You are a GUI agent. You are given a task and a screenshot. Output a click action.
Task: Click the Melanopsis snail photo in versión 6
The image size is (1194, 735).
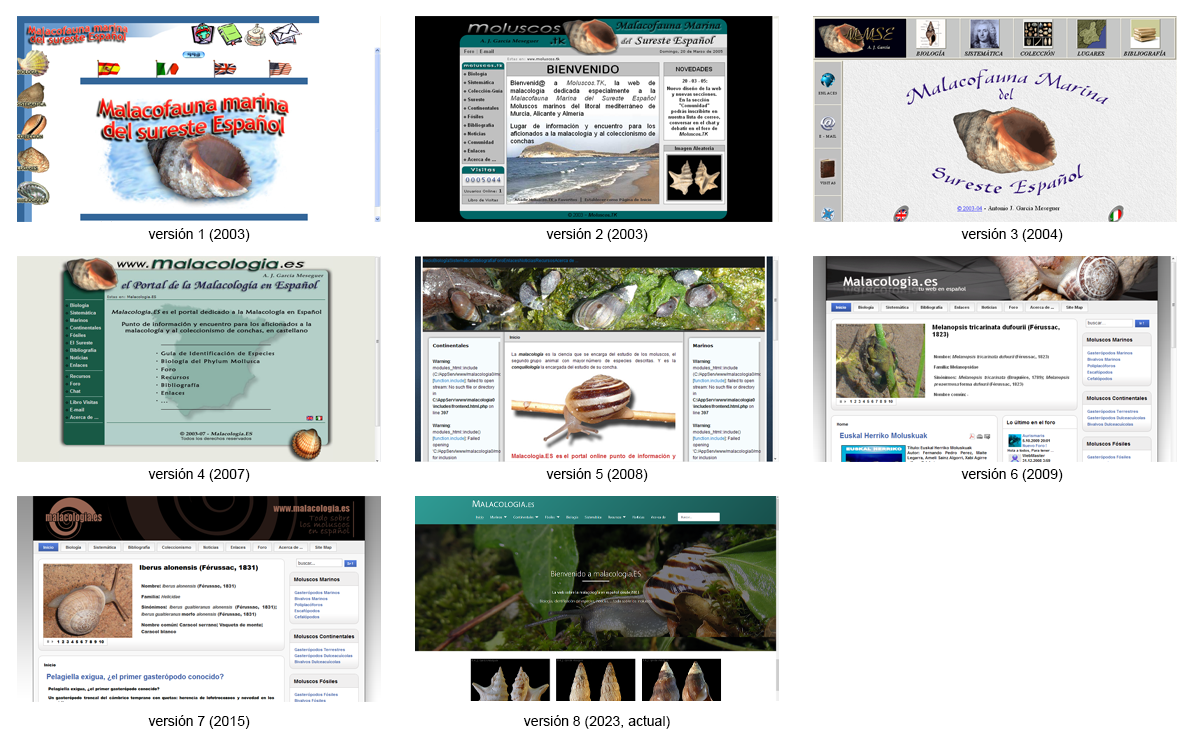(880, 361)
